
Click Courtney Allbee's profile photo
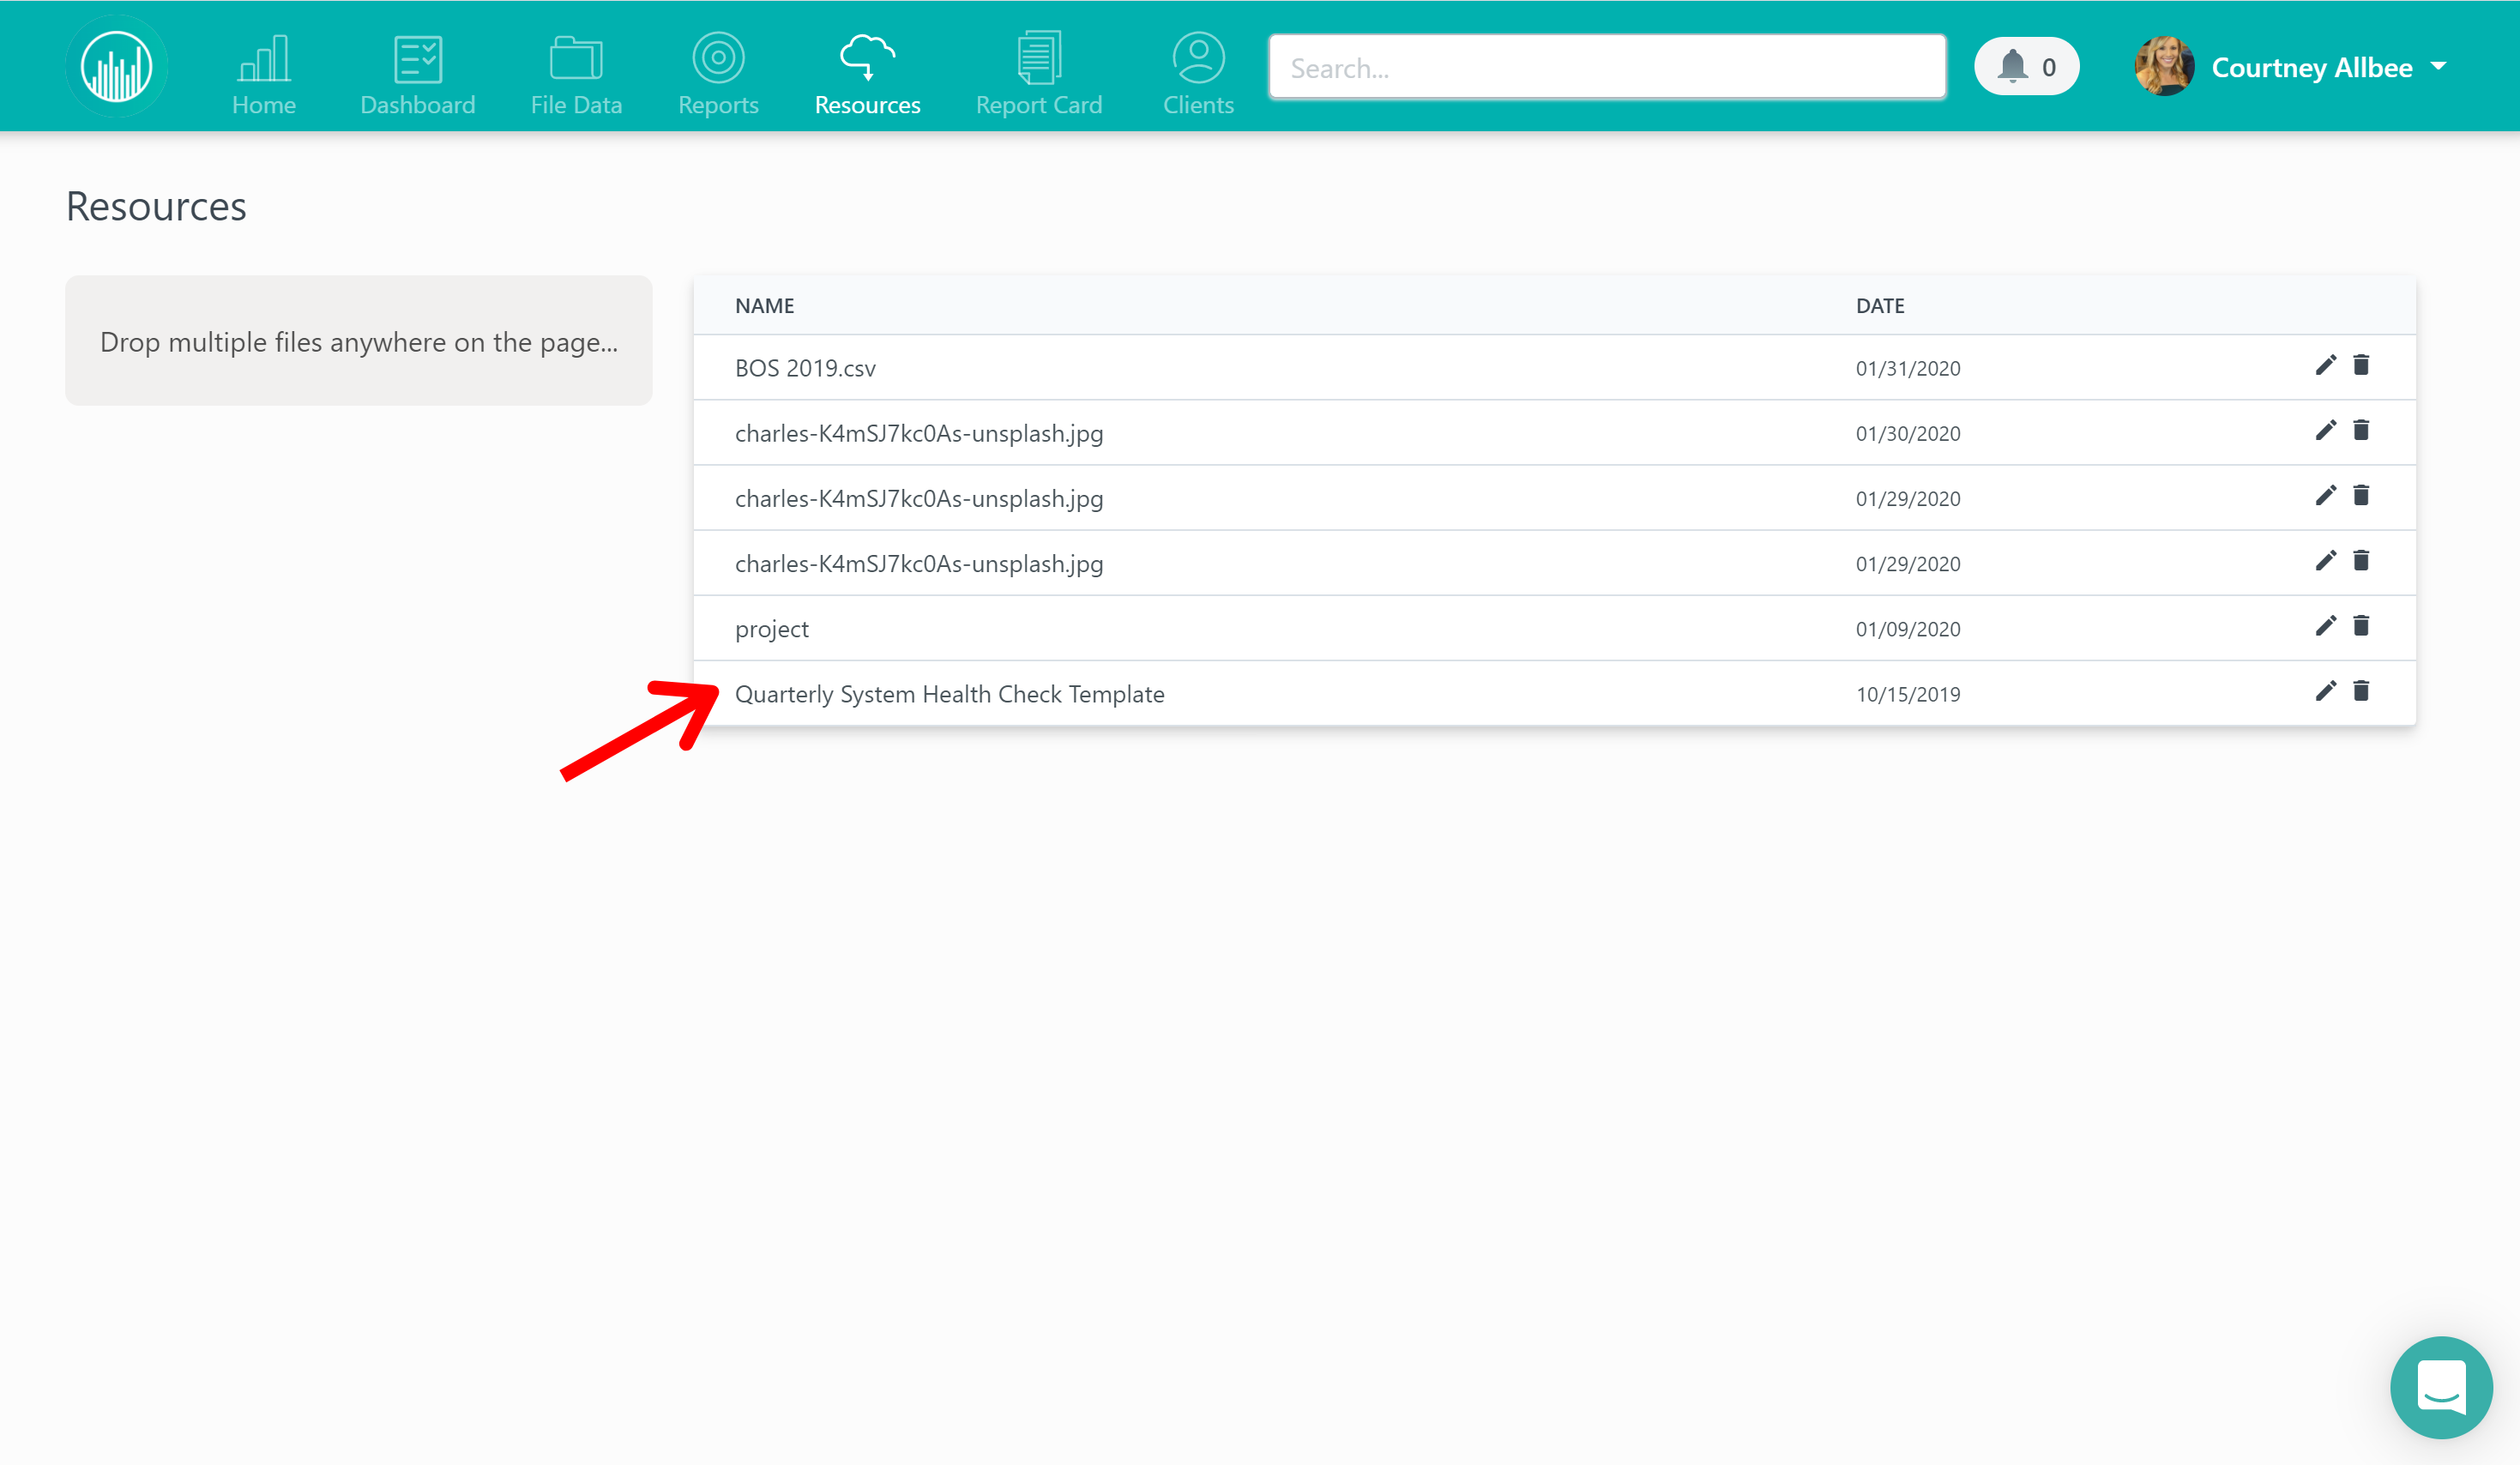pos(2164,67)
